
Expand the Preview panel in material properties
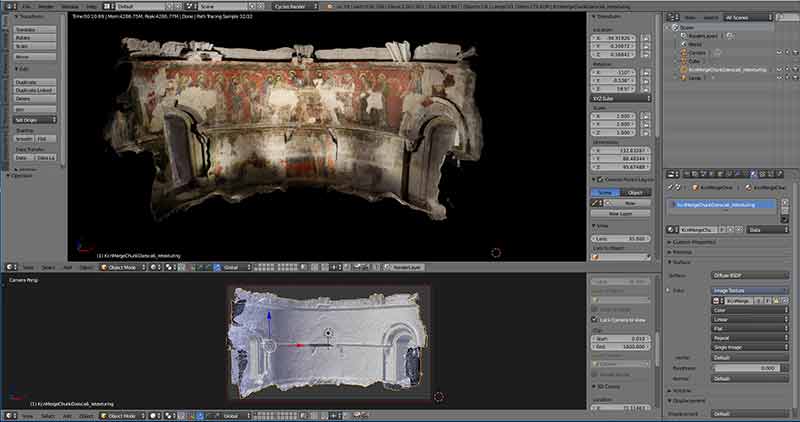680,252
